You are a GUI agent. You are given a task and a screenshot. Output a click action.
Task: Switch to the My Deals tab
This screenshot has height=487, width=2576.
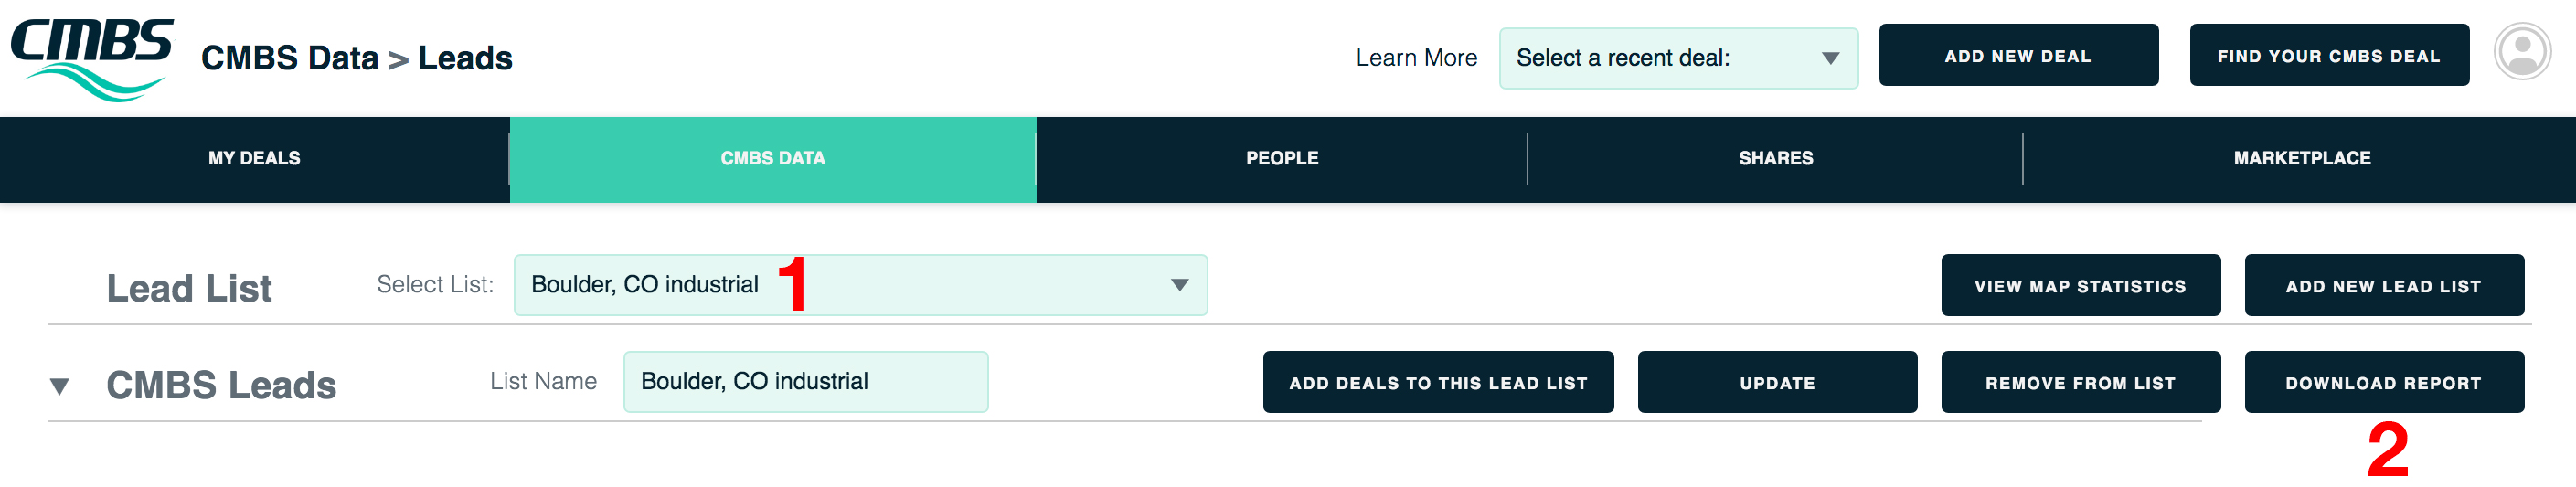pyautogui.click(x=254, y=158)
